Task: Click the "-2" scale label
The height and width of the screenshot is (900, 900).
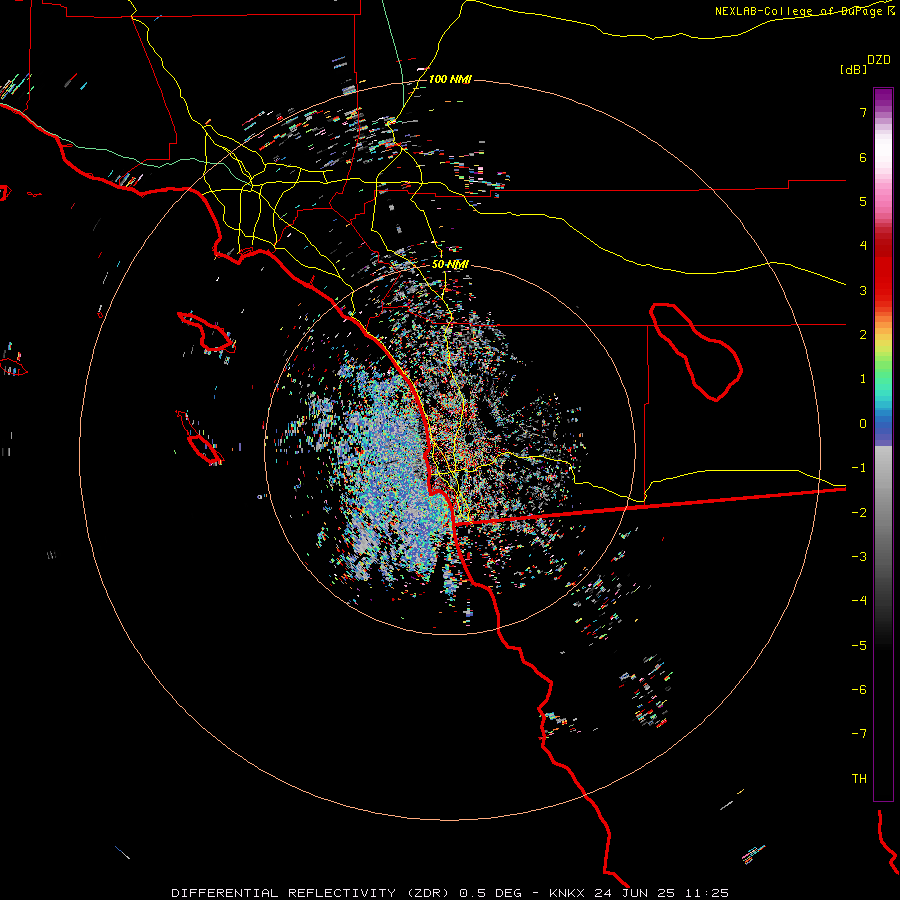Action: tap(859, 513)
